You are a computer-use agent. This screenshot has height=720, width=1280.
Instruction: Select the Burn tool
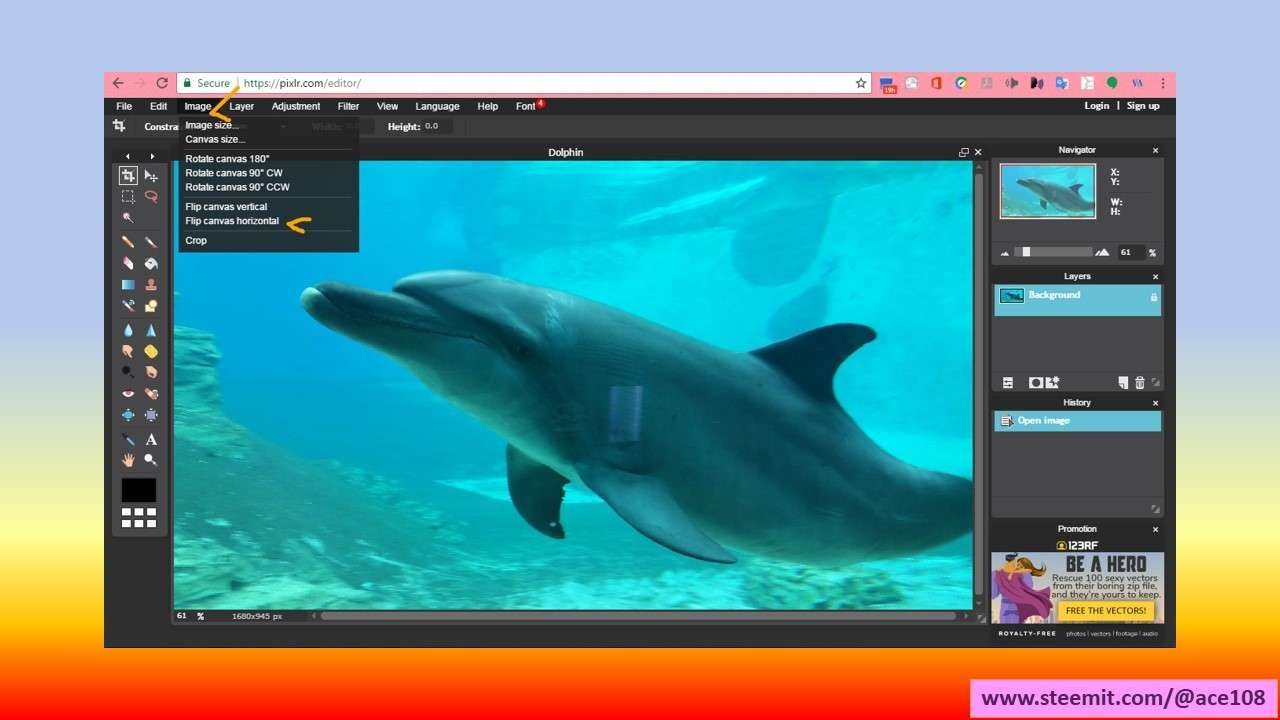pos(151,372)
